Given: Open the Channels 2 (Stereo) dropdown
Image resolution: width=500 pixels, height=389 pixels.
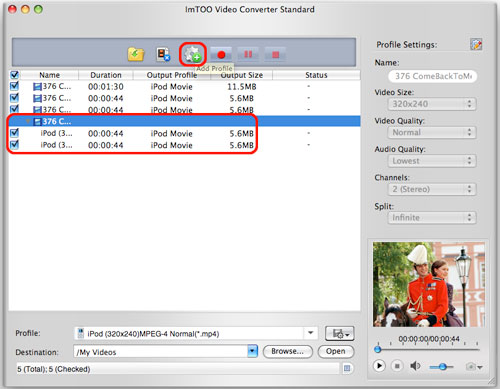Looking at the screenshot, I should click(432, 189).
